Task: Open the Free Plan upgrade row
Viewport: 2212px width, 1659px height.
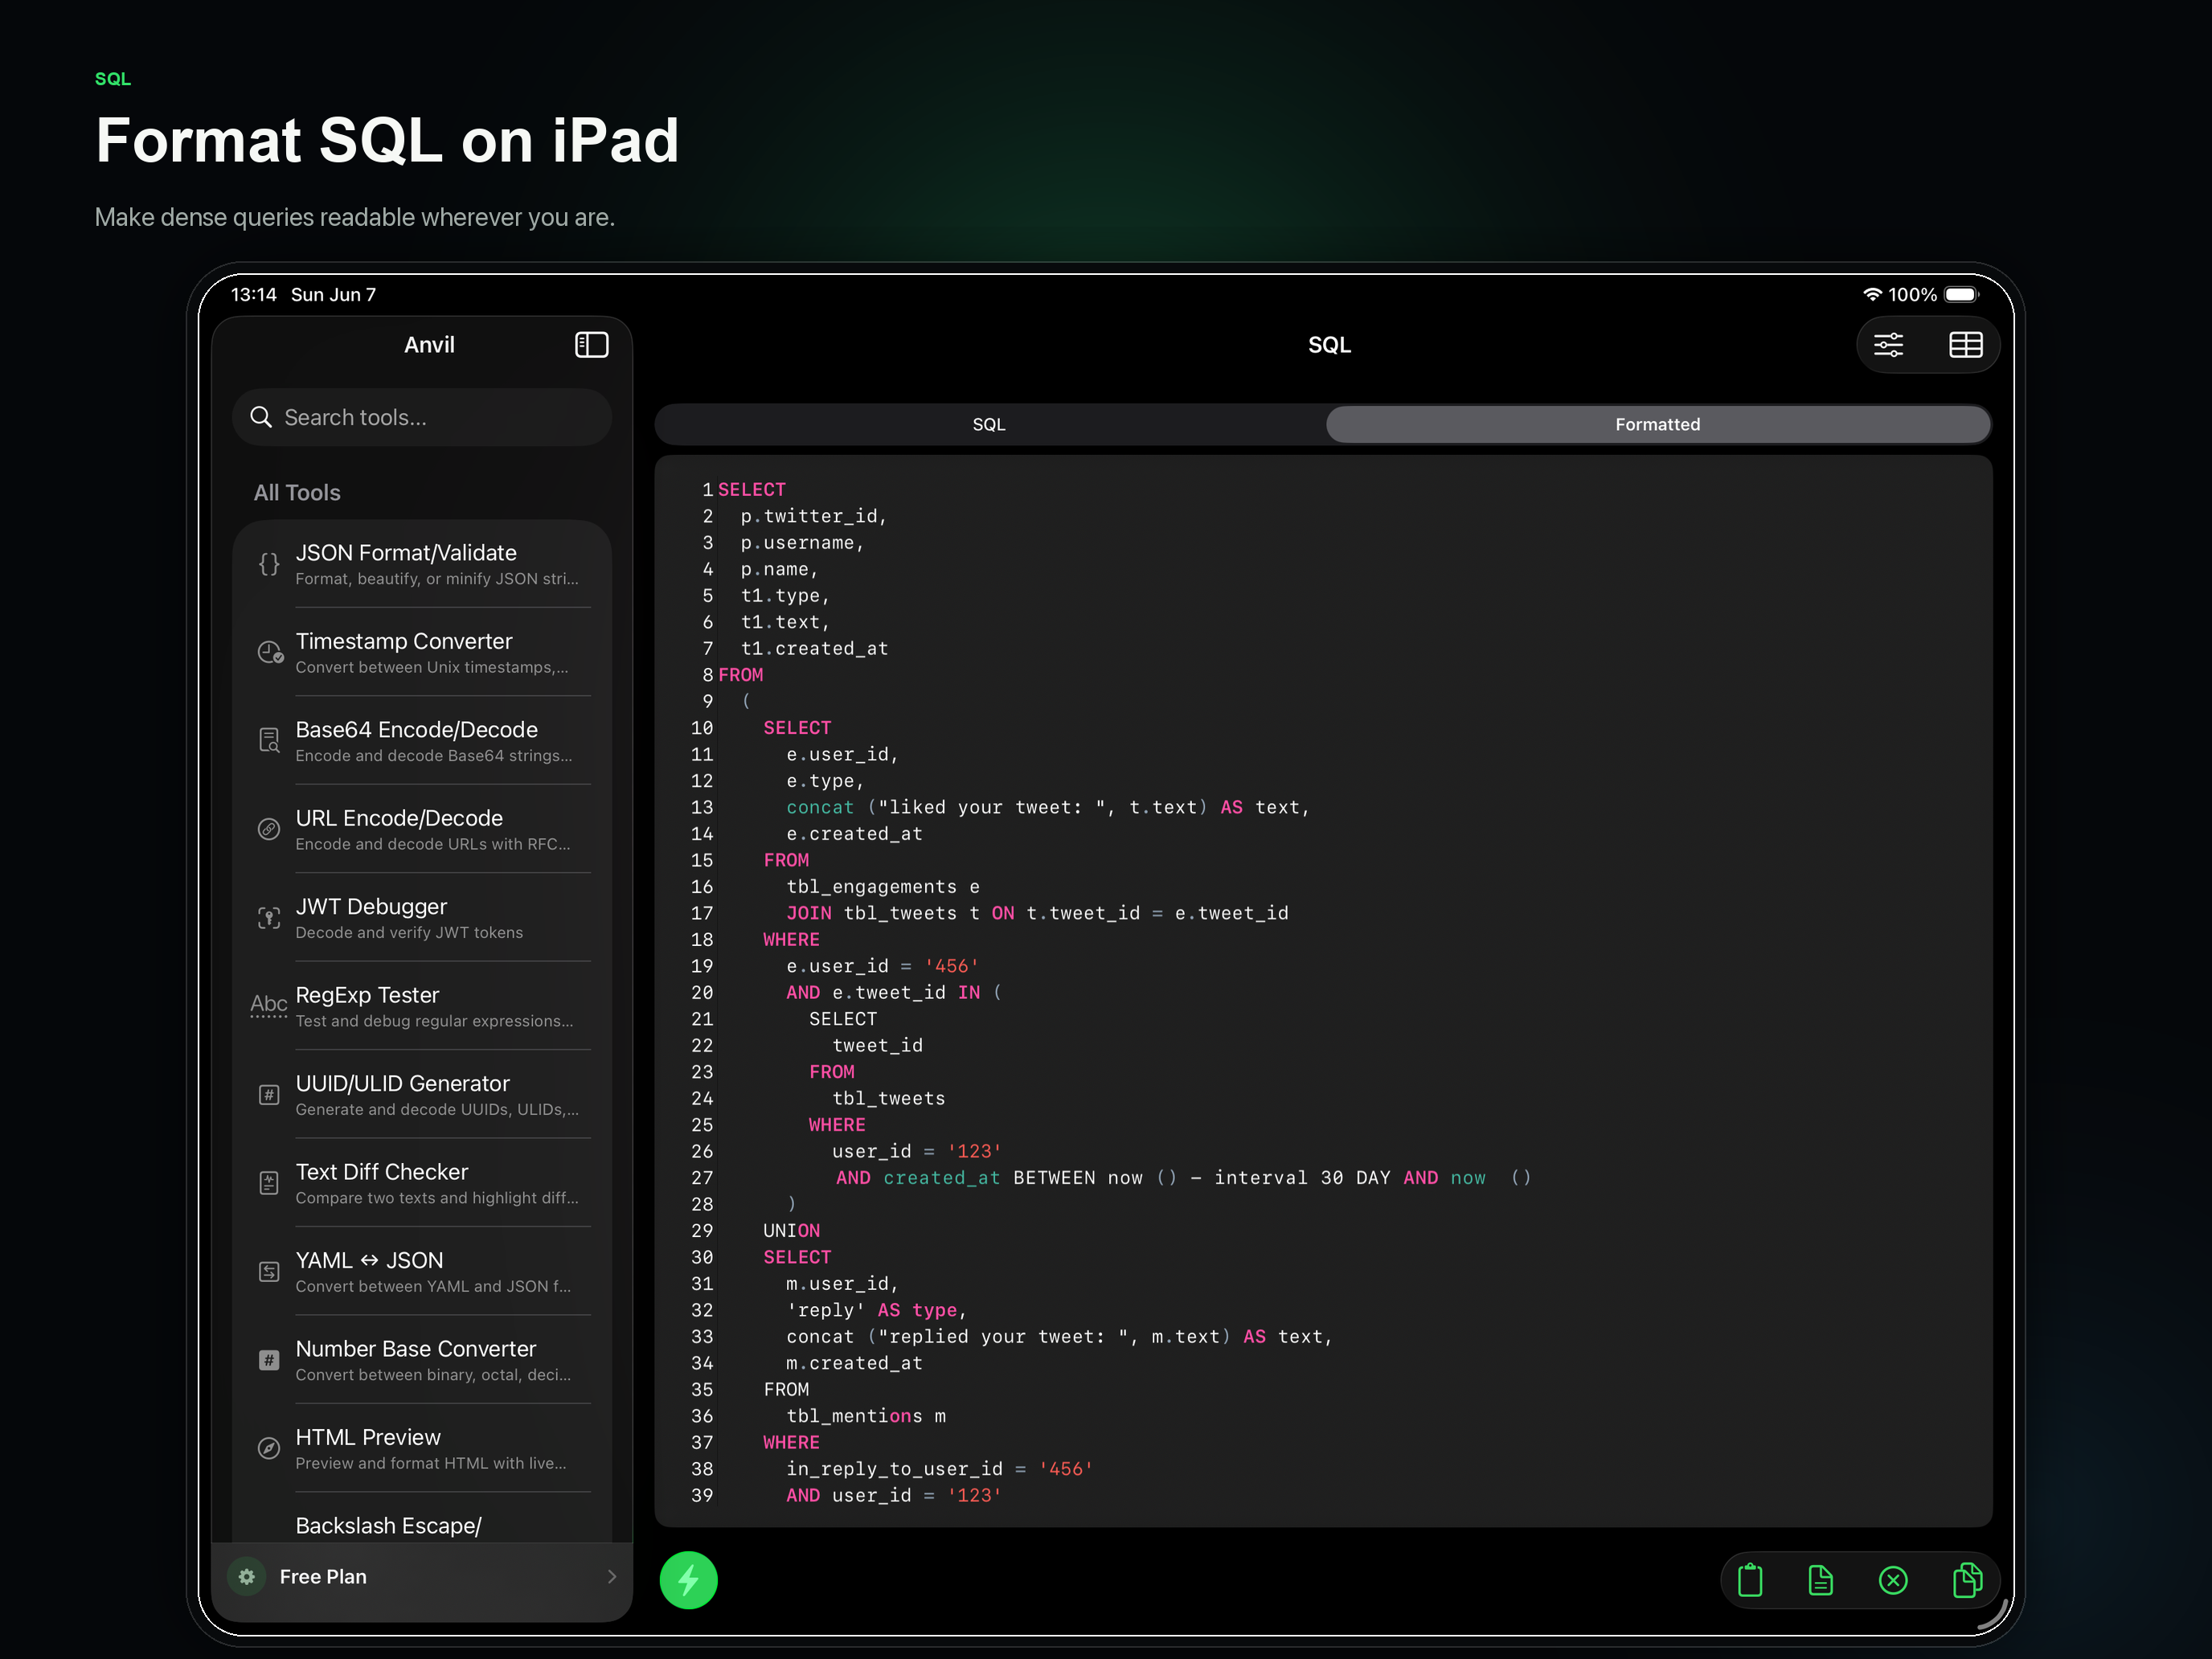Action: point(422,1577)
